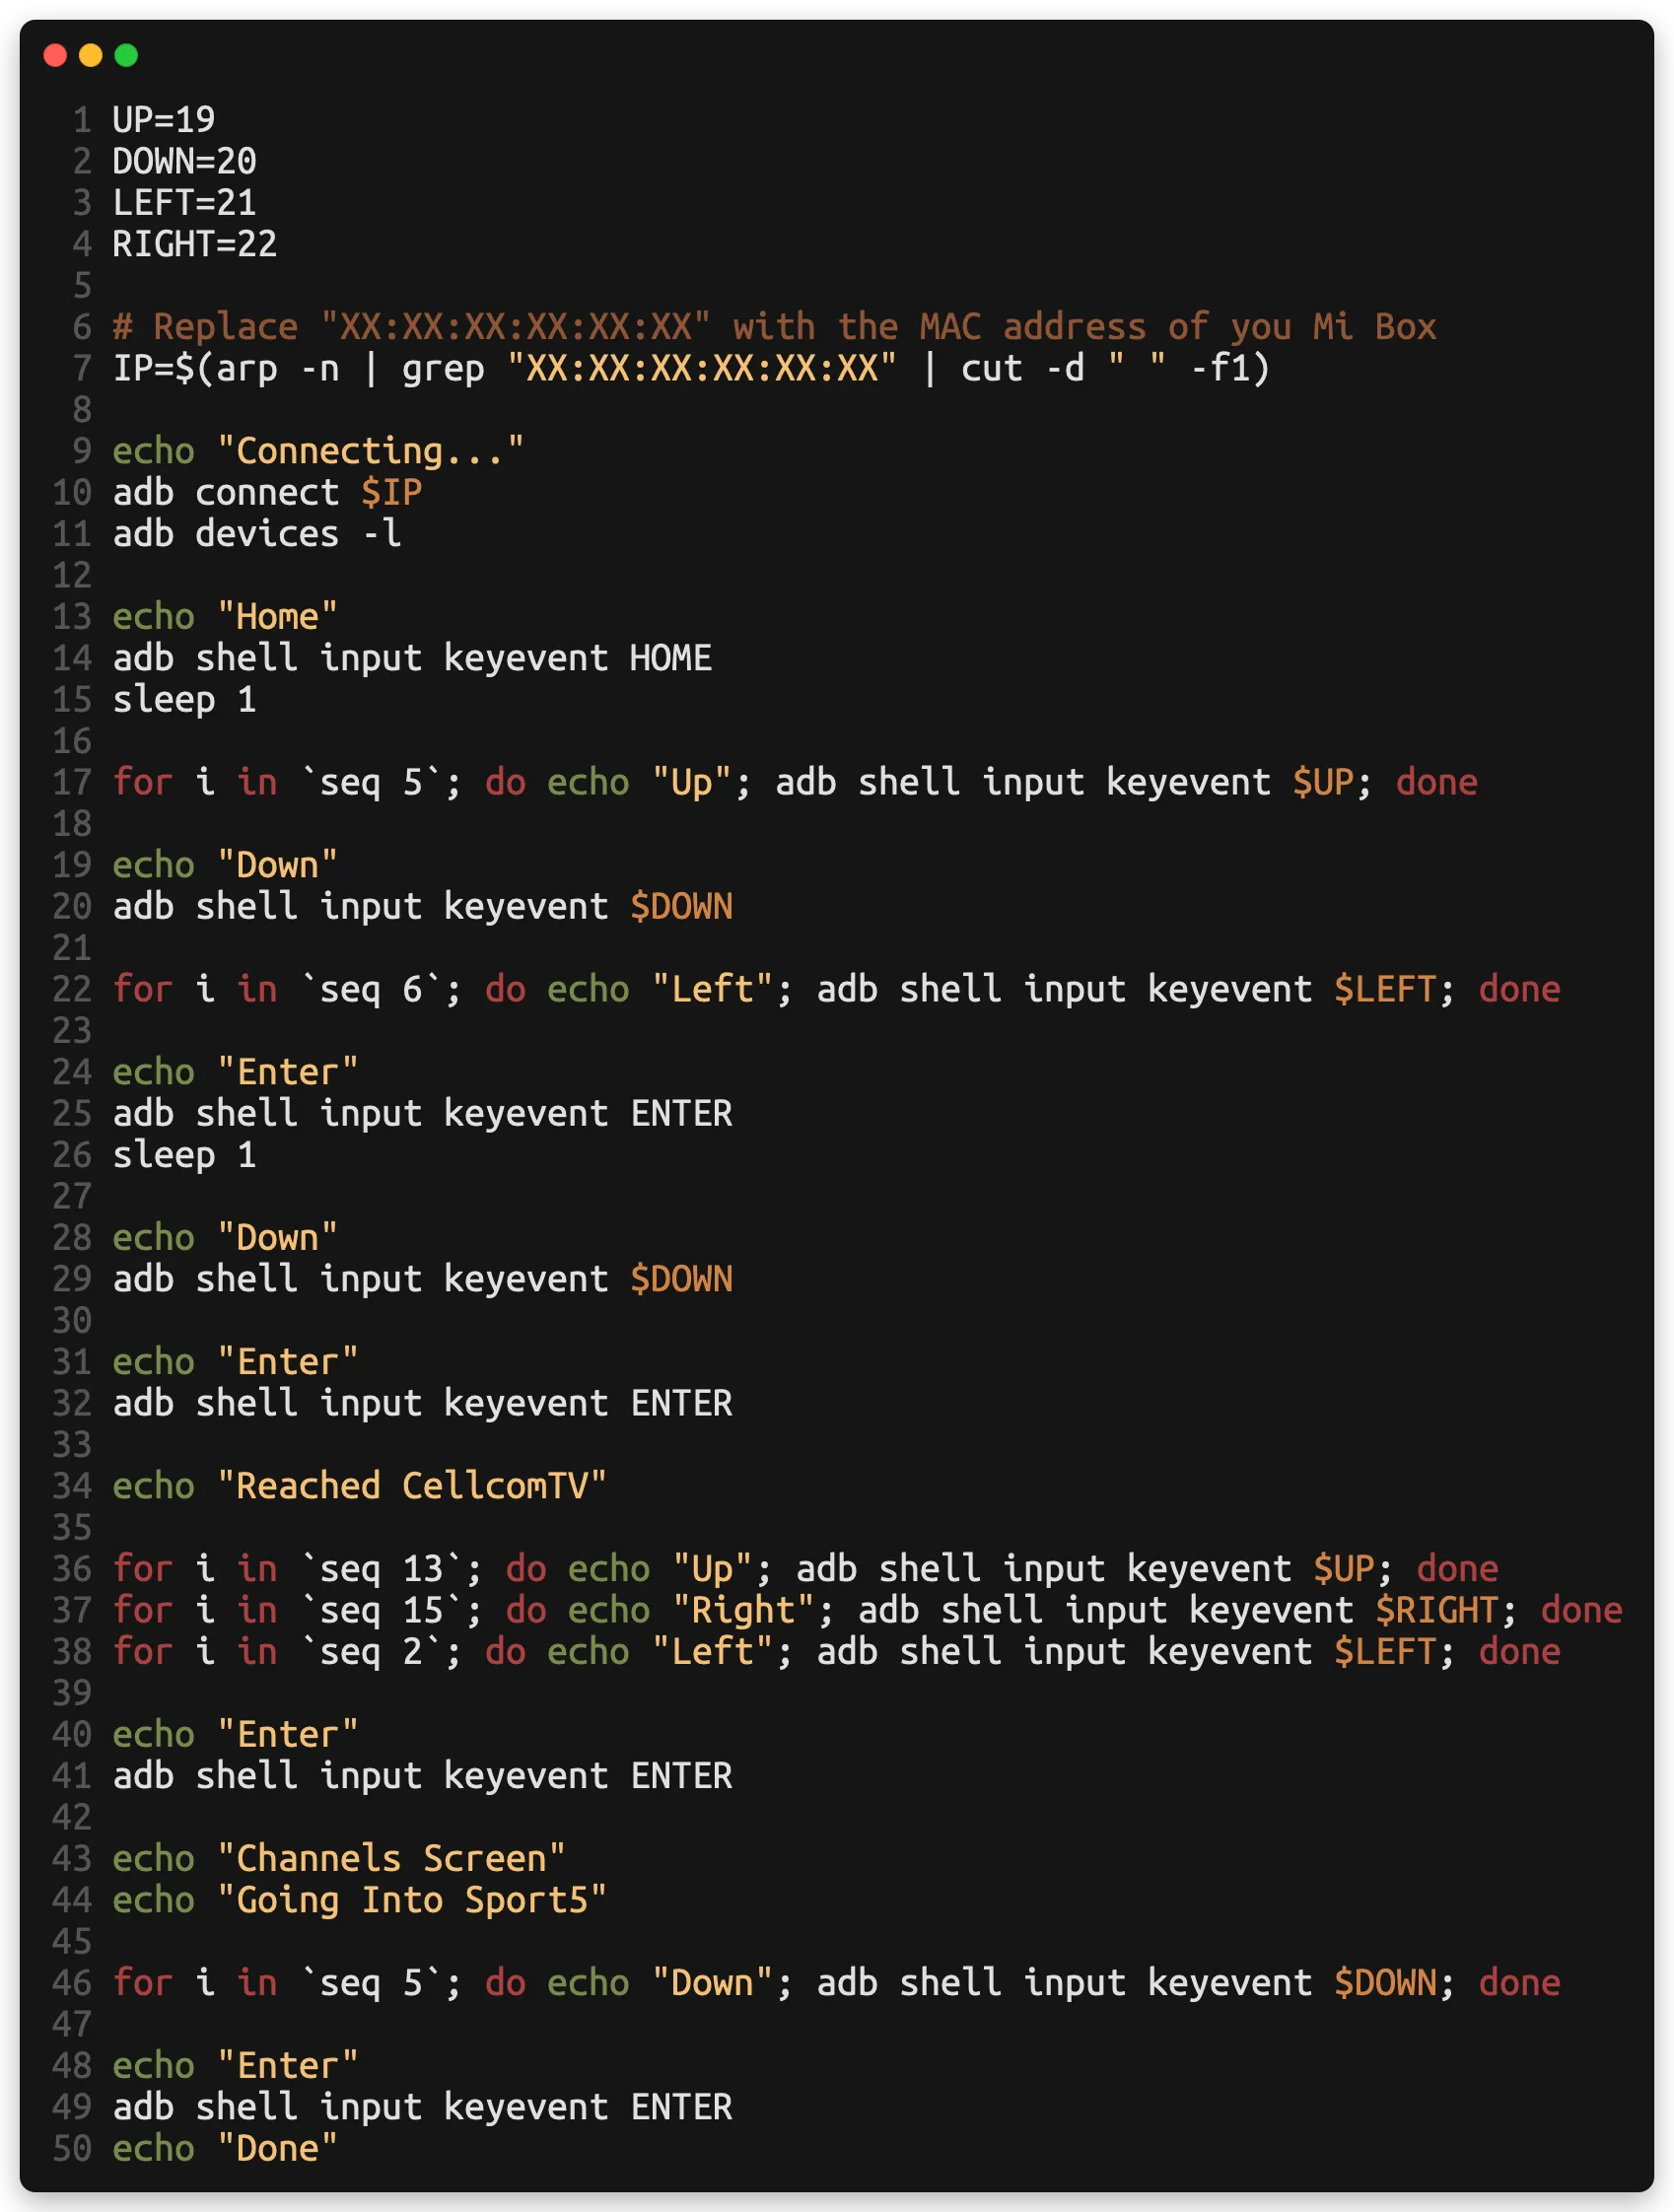Click the $RIGHT variable on line 37
1674x2212 pixels.
[1437, 1610]
